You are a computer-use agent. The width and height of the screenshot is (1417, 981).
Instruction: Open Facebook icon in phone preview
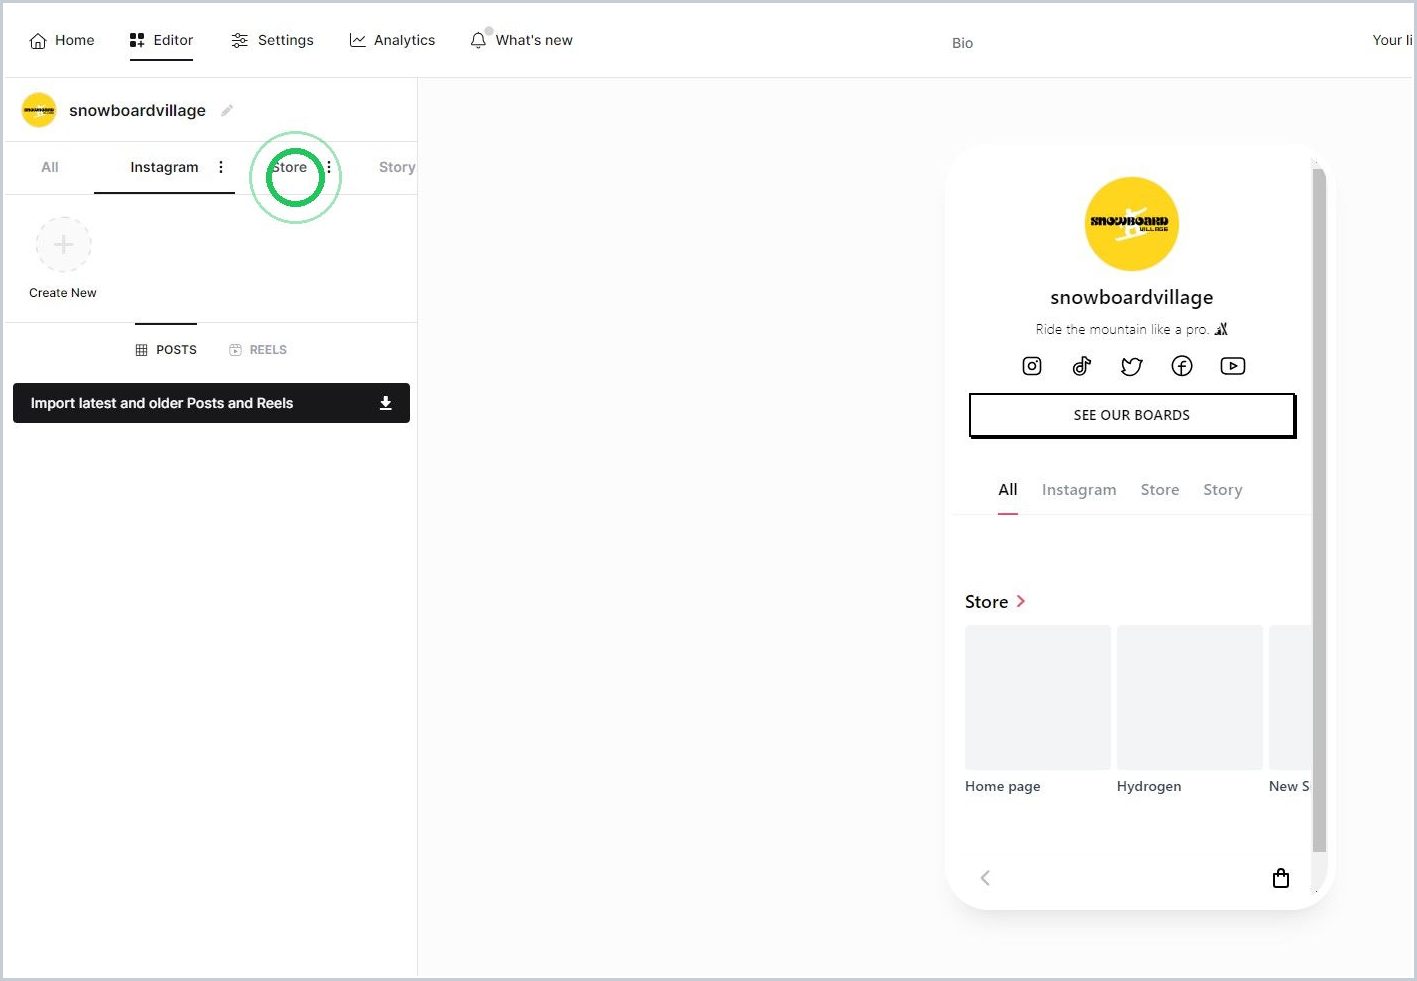tap(1182, 366)
